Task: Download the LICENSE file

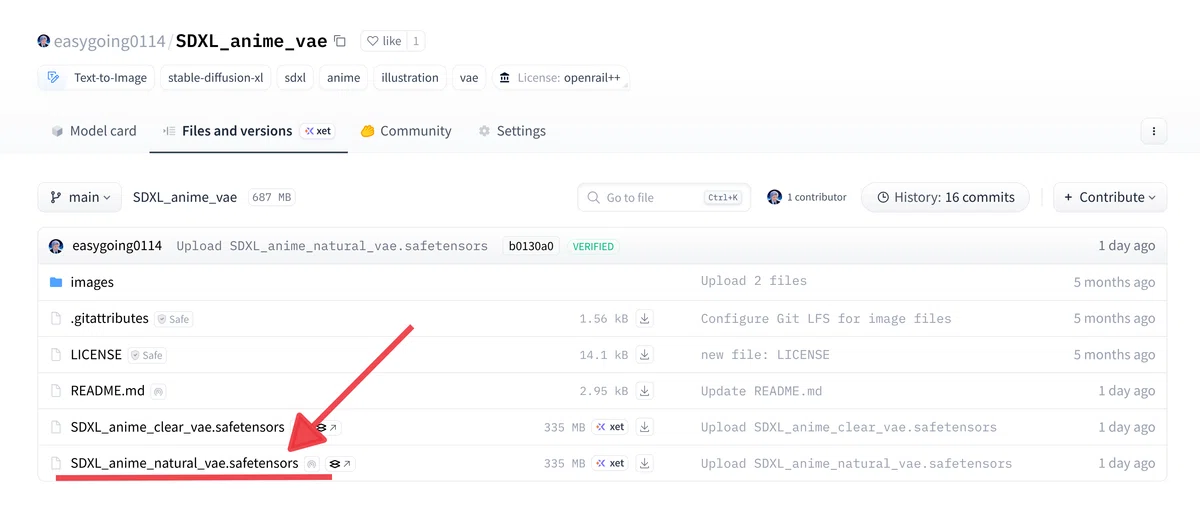Action: click(645, 355)
